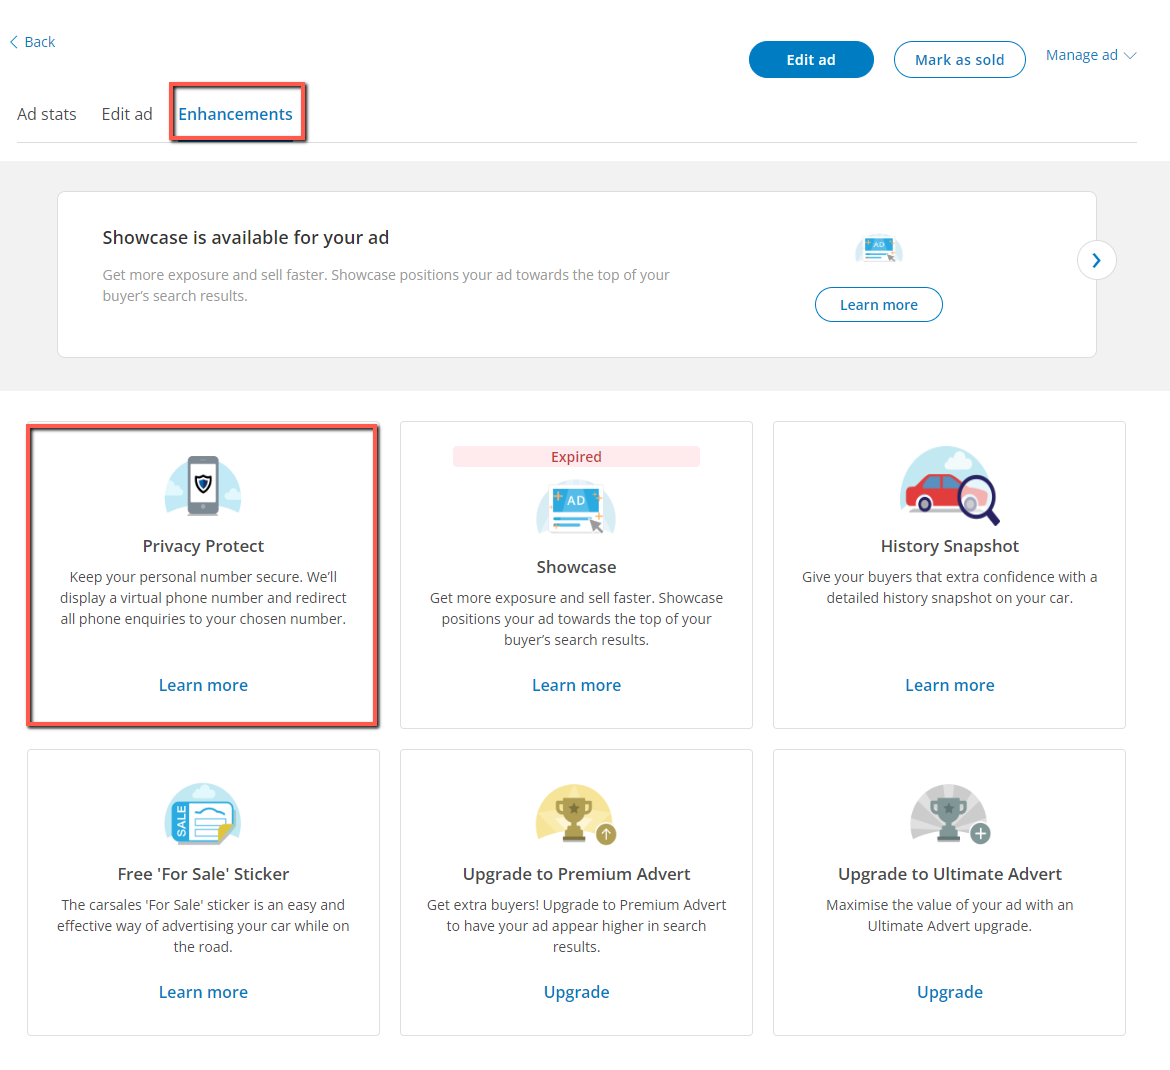Open Learn more under Free 'For Sale' Sticker
This screenshot has width=1170, height=1070.
(203, 992)
